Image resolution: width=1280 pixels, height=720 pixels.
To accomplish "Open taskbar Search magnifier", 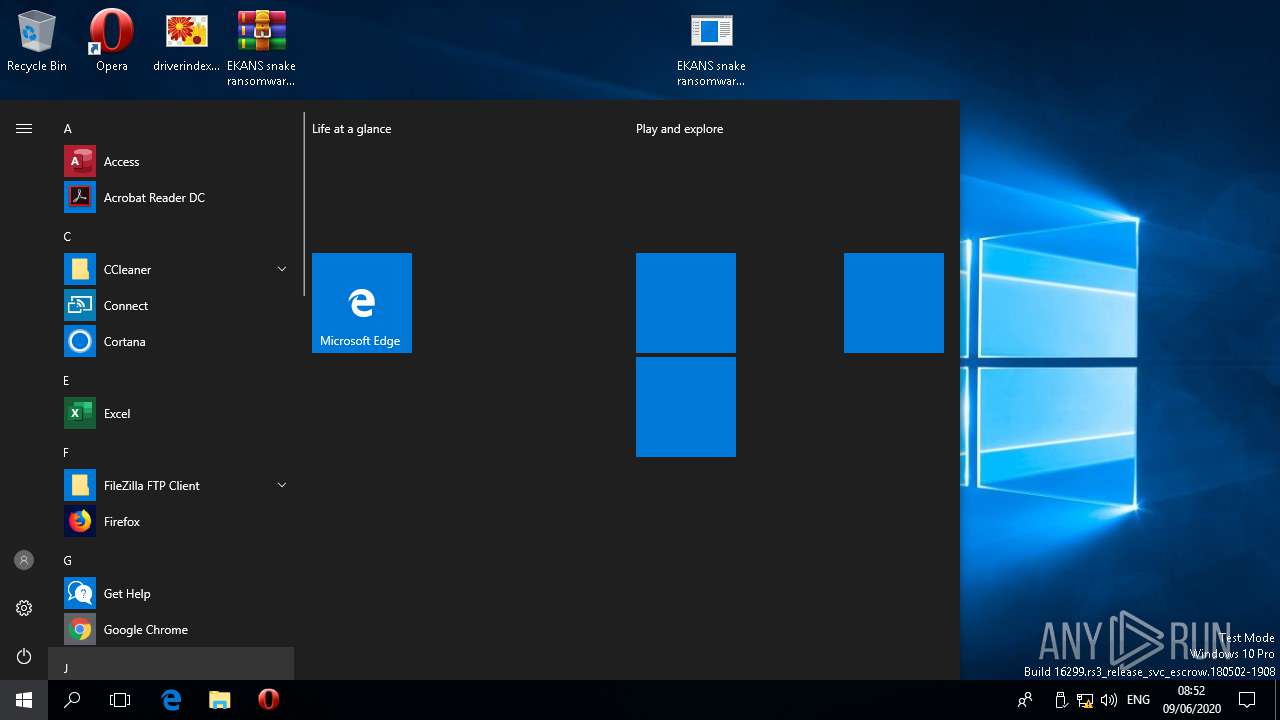I will tap(72, 700).
